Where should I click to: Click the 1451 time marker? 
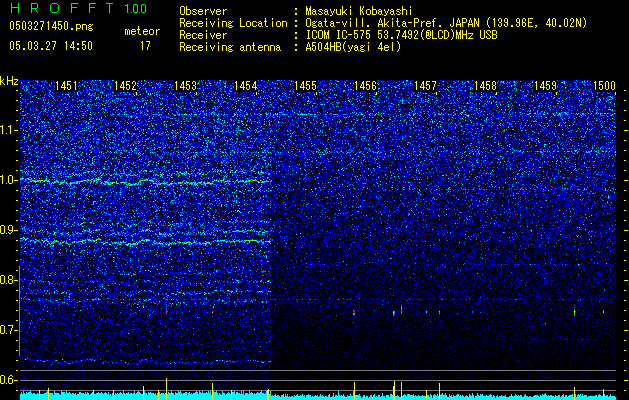[66, 86]
